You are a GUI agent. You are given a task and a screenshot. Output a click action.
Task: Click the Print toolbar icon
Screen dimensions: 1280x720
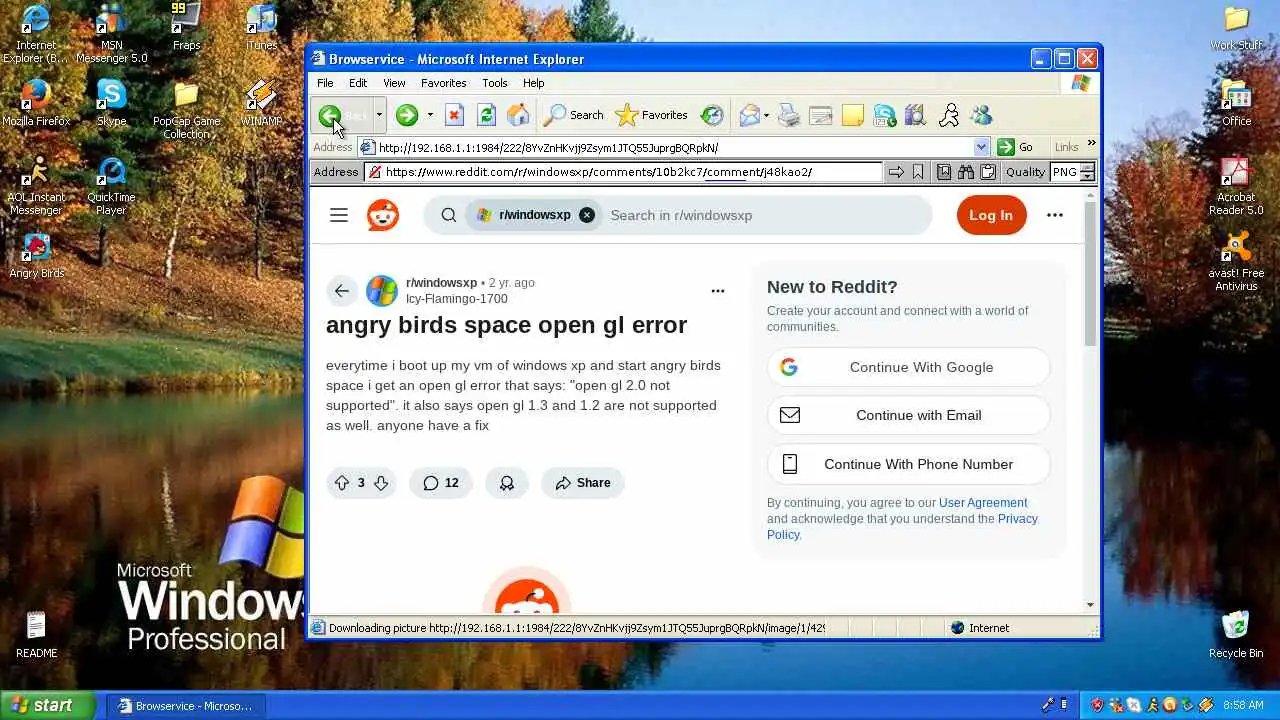click(x=789, y=115)
